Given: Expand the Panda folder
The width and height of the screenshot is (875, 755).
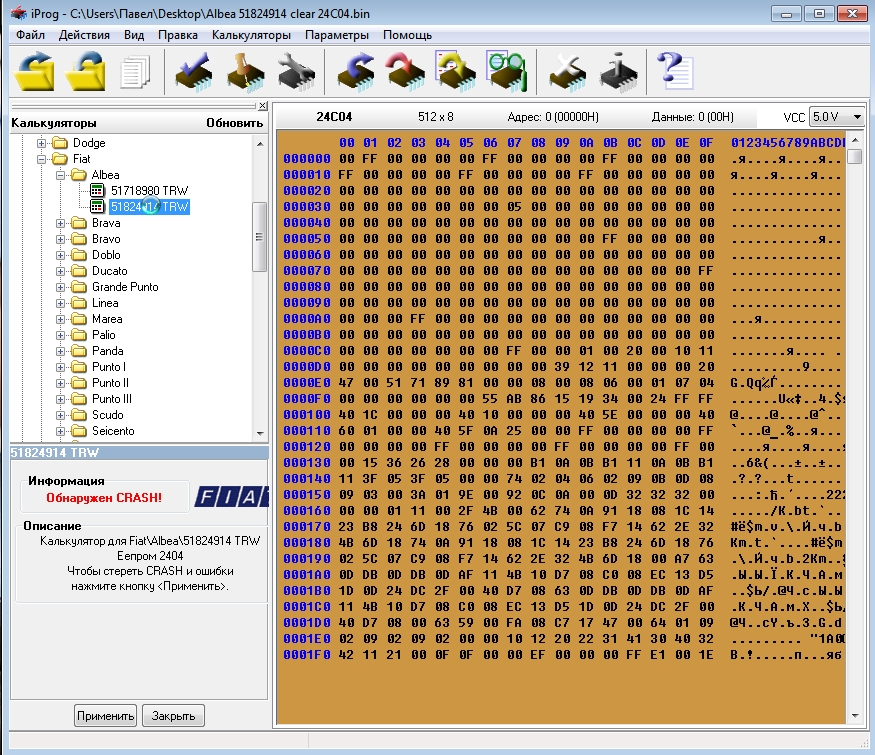Looking at the screenshot, I should [x=60, y=352].
